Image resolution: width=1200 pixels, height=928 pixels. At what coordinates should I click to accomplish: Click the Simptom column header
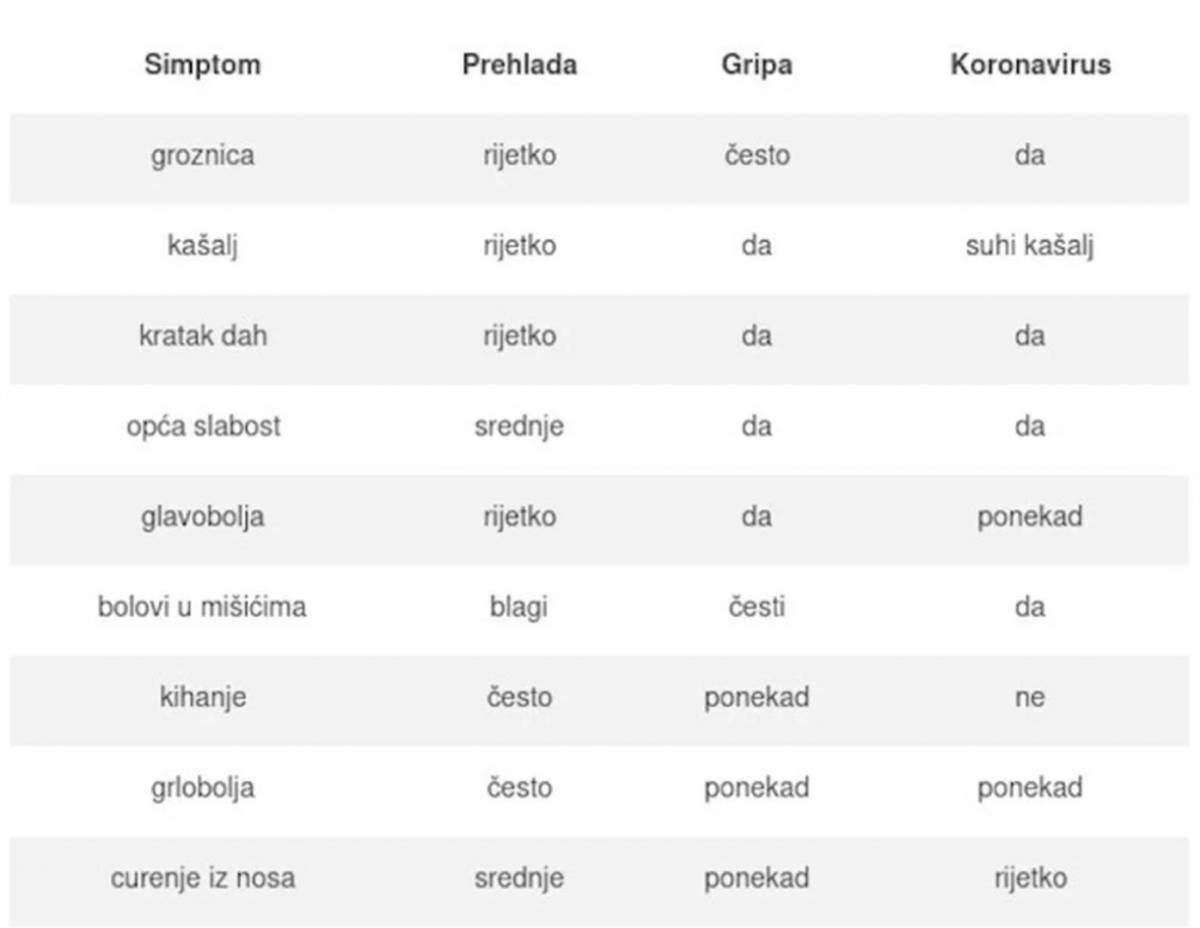202,65
